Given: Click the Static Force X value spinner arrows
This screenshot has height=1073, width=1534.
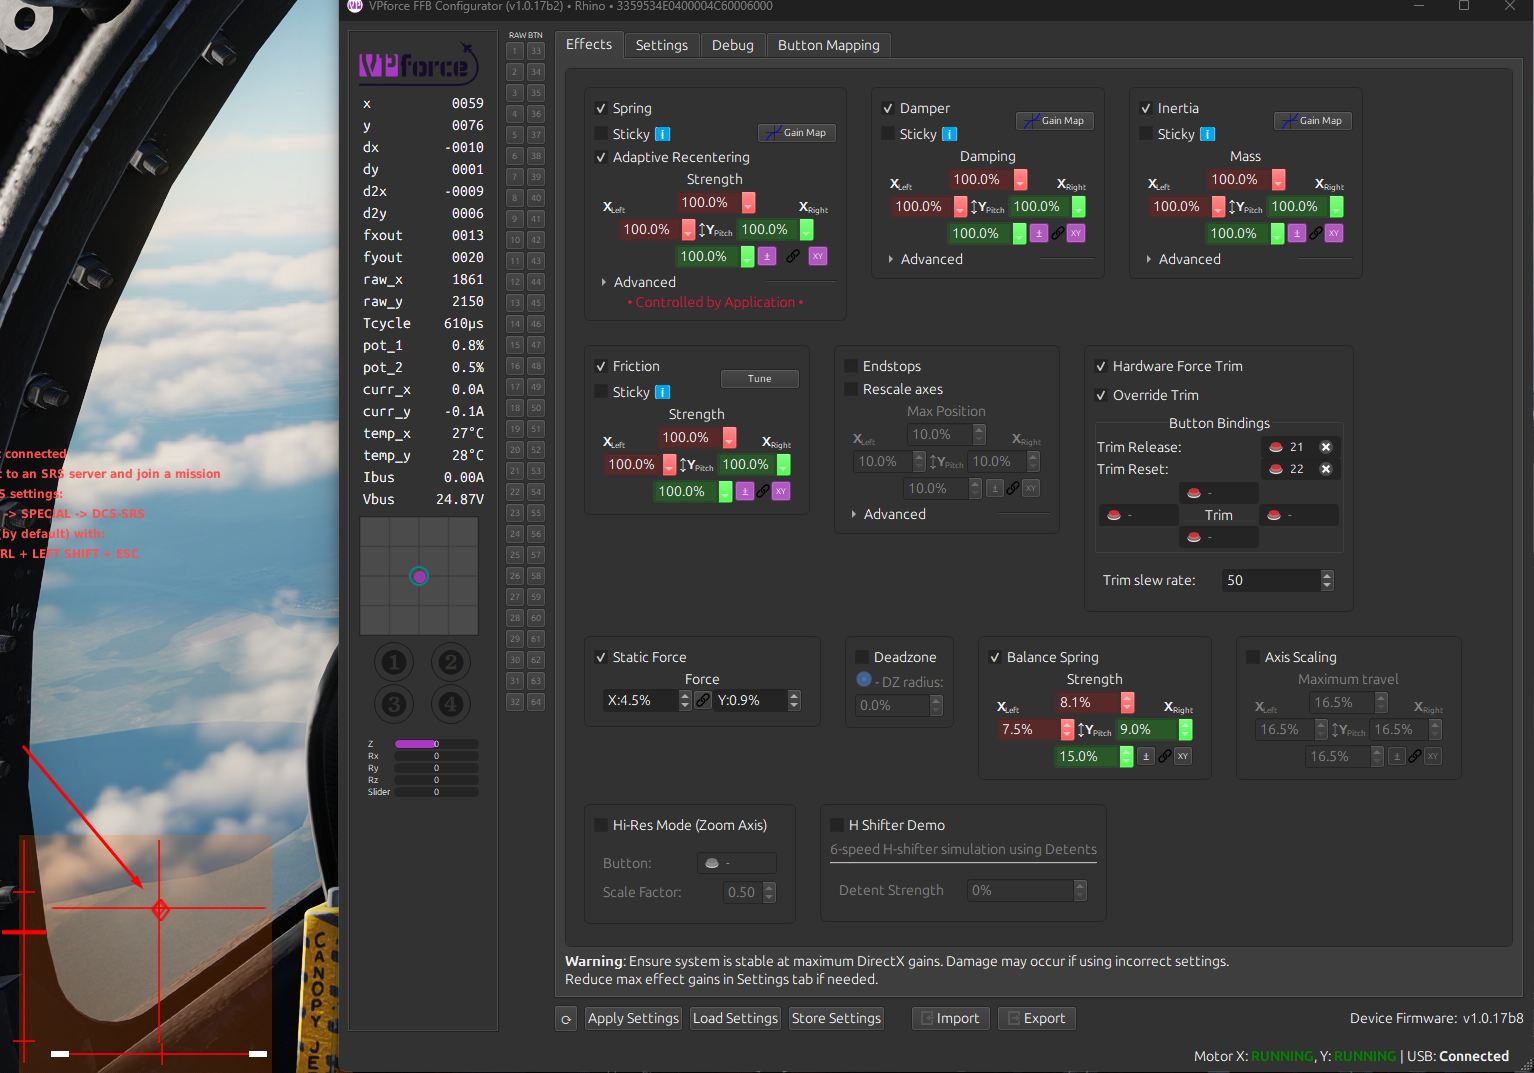Looking at the screenshot, I should 685,700.
